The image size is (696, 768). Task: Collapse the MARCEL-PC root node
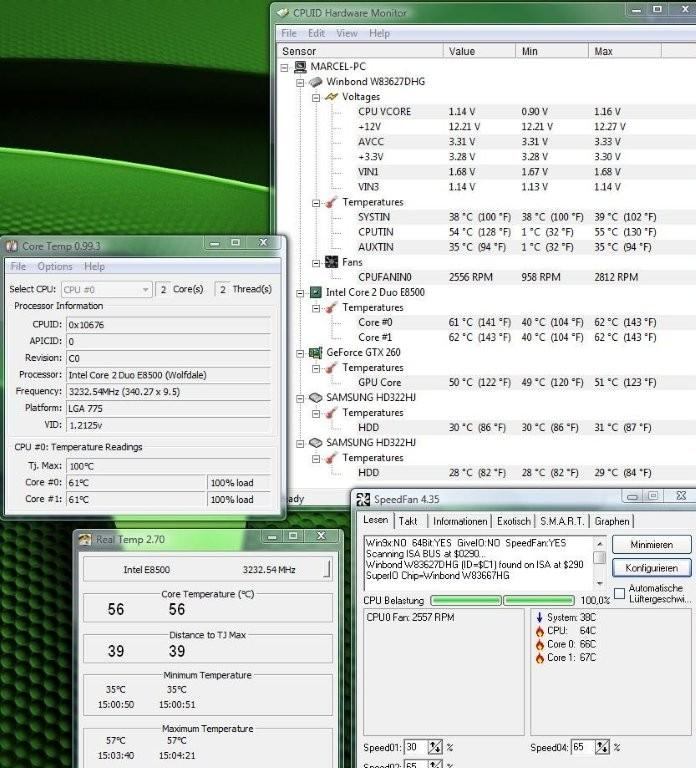pyautogui.click(x=285, y=68)
